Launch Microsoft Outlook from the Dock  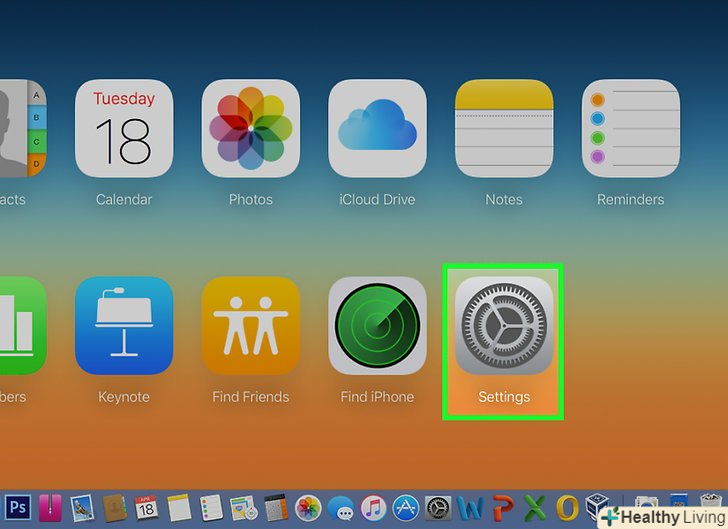tap(567, 508)
